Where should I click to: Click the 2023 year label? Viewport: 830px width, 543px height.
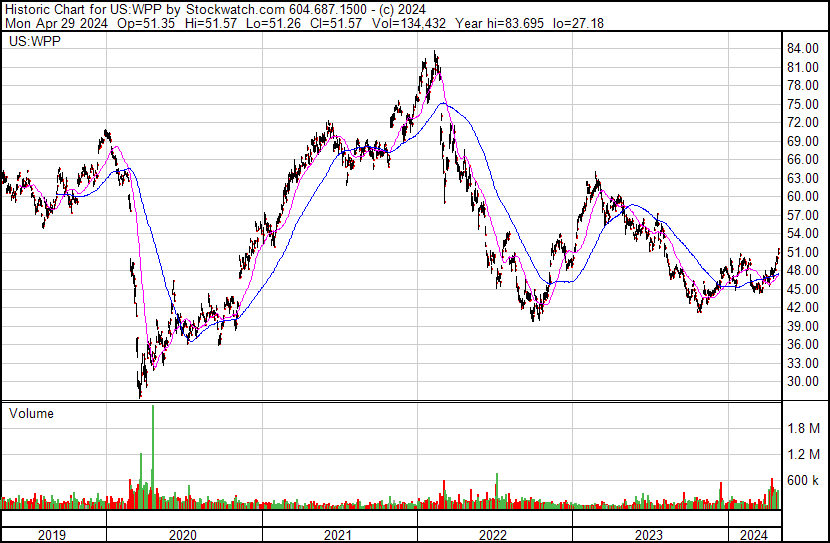click(x=648, y=535)
